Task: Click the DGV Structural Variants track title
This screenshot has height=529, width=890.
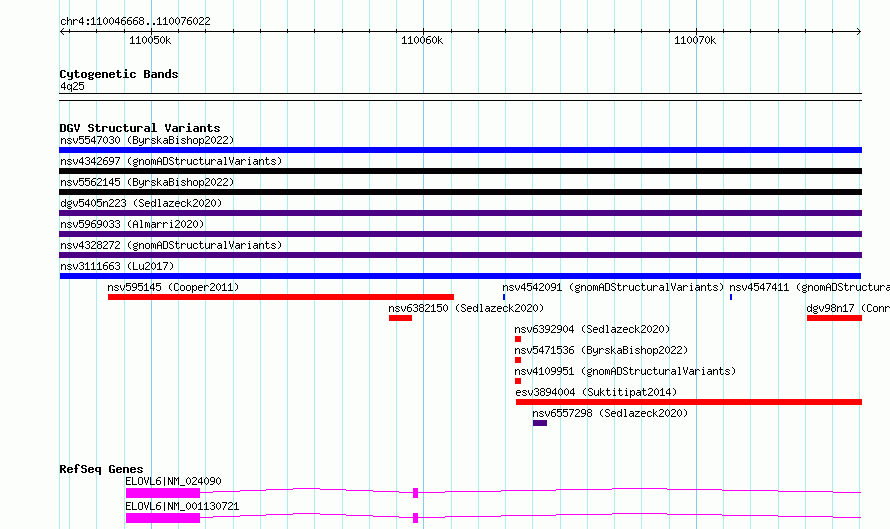Action: pos(140,128)
